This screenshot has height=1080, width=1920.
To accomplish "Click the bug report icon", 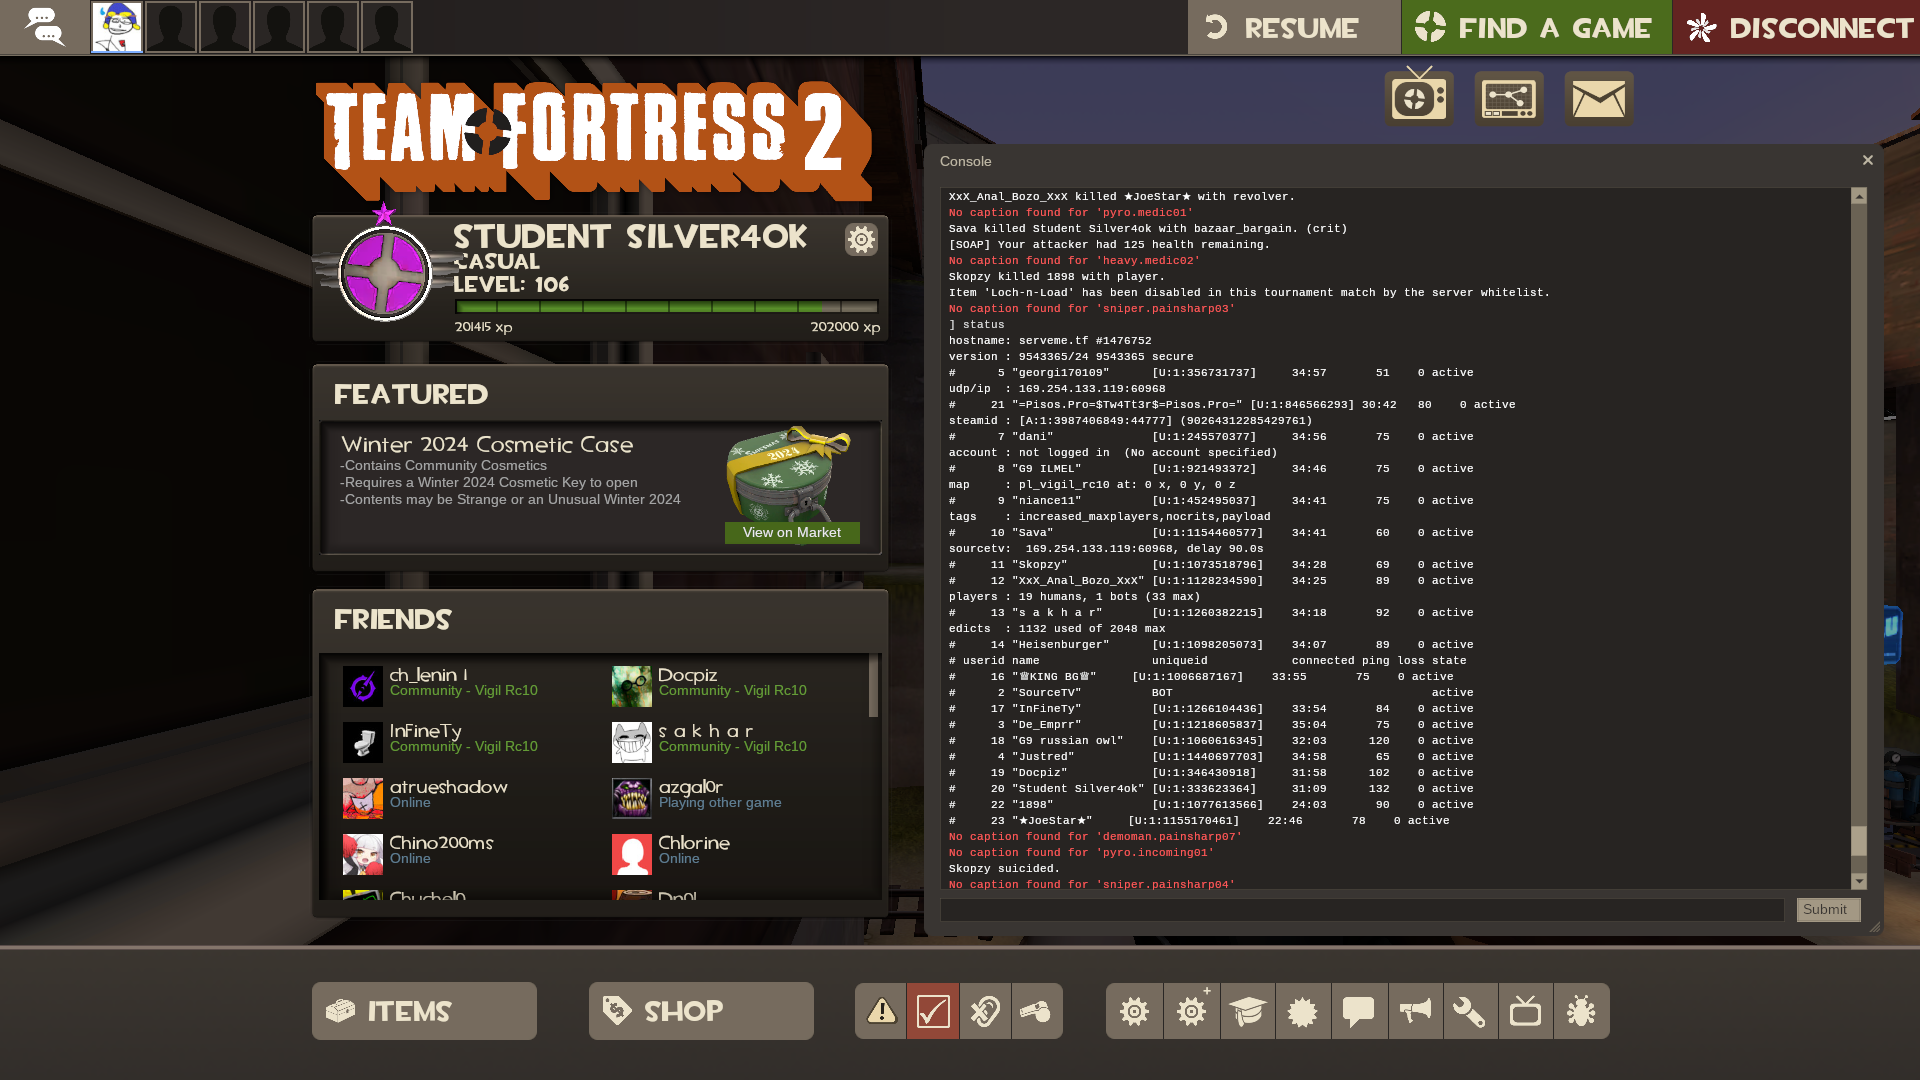I will pos(1581,1011).
